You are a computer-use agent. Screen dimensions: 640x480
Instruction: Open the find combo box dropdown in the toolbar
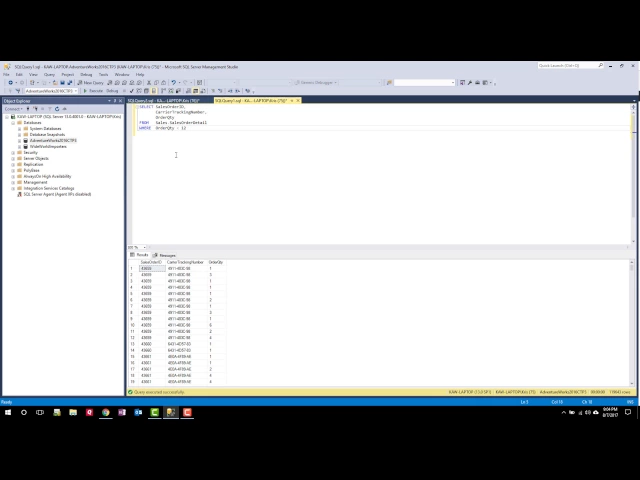pos(453,82)
